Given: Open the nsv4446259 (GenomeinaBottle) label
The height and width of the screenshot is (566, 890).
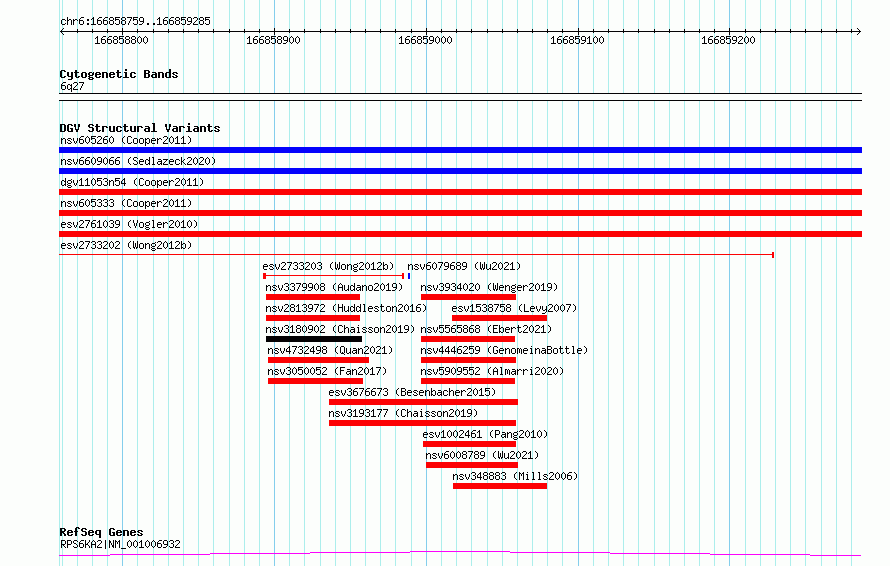Looking at the screenshot, I should pos(504,350).
